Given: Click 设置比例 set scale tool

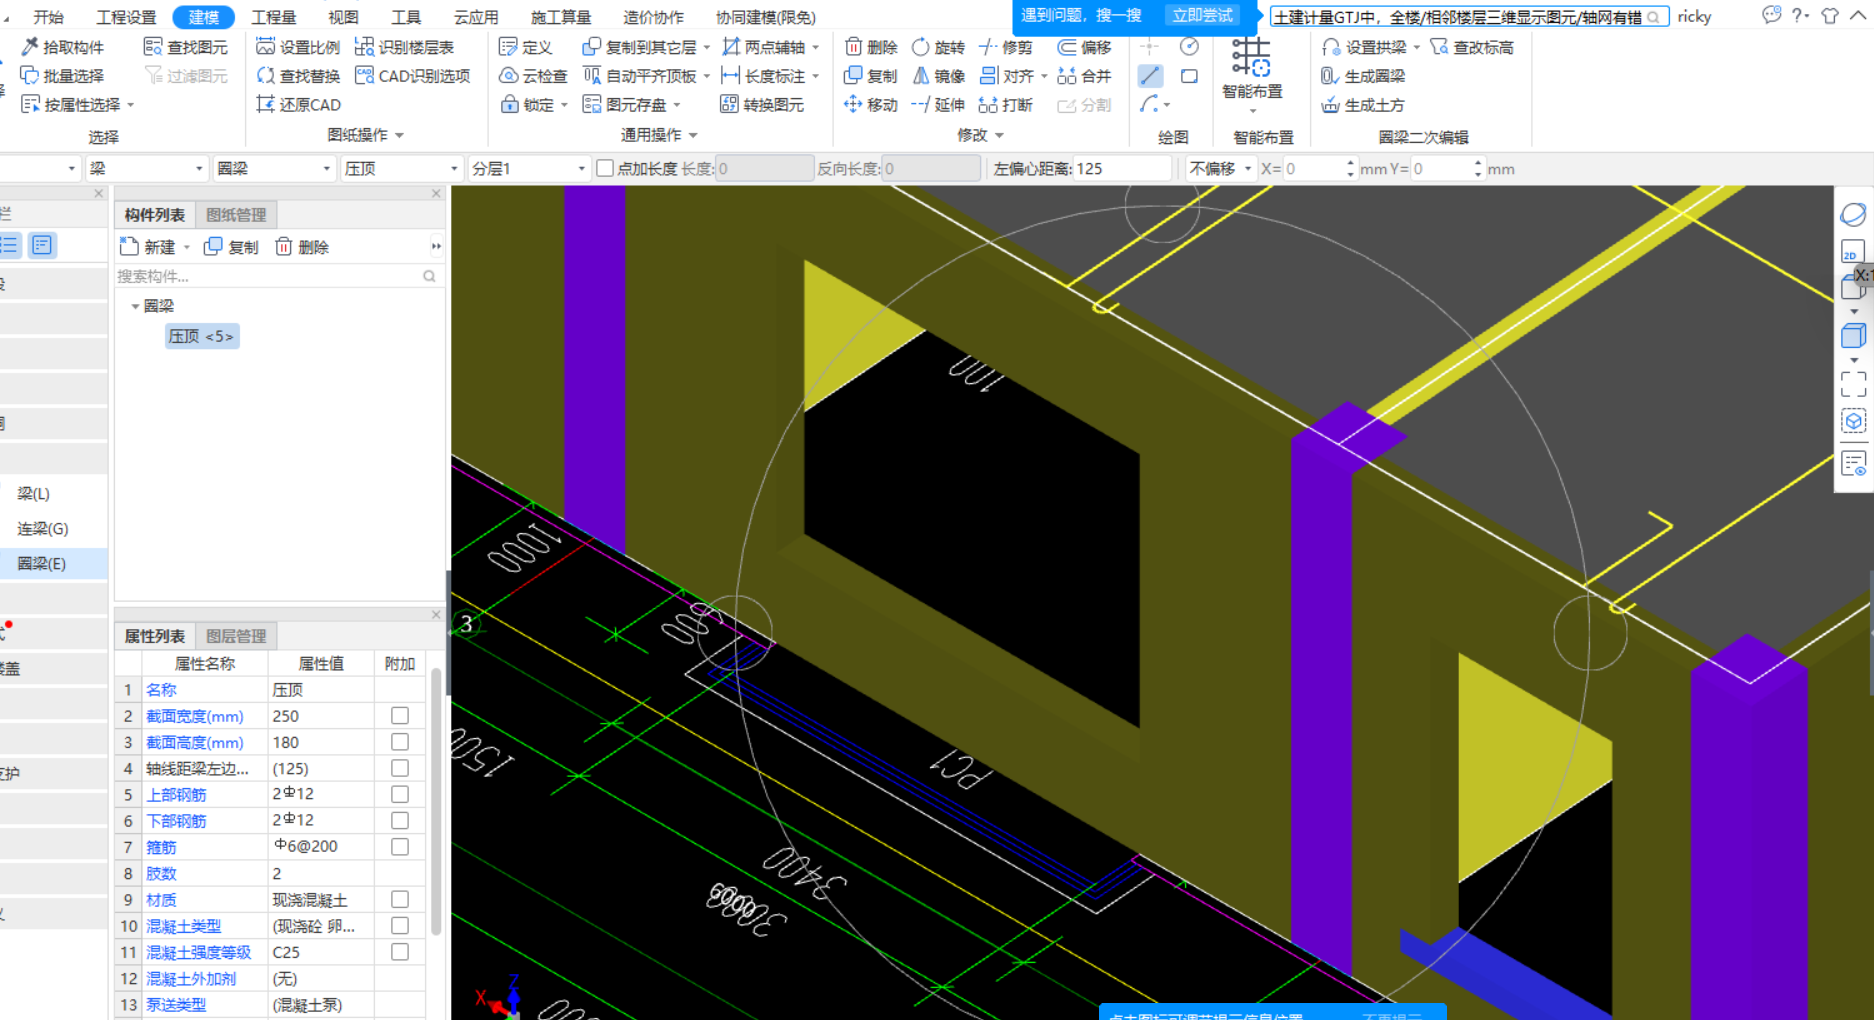Looking at the screenshot, I should click(x=298, y=47).
